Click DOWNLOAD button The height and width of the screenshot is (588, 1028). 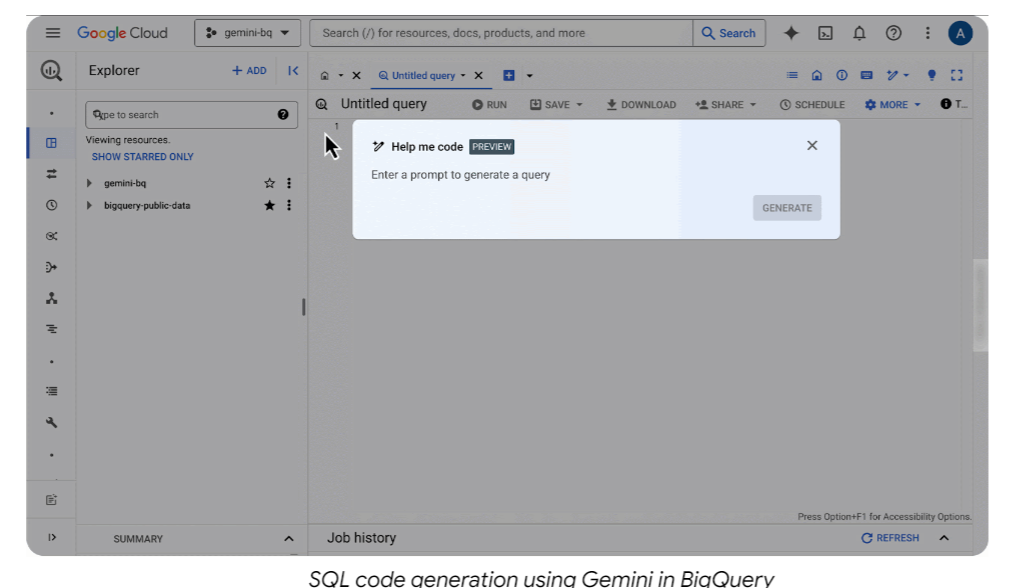click(641, 105)
